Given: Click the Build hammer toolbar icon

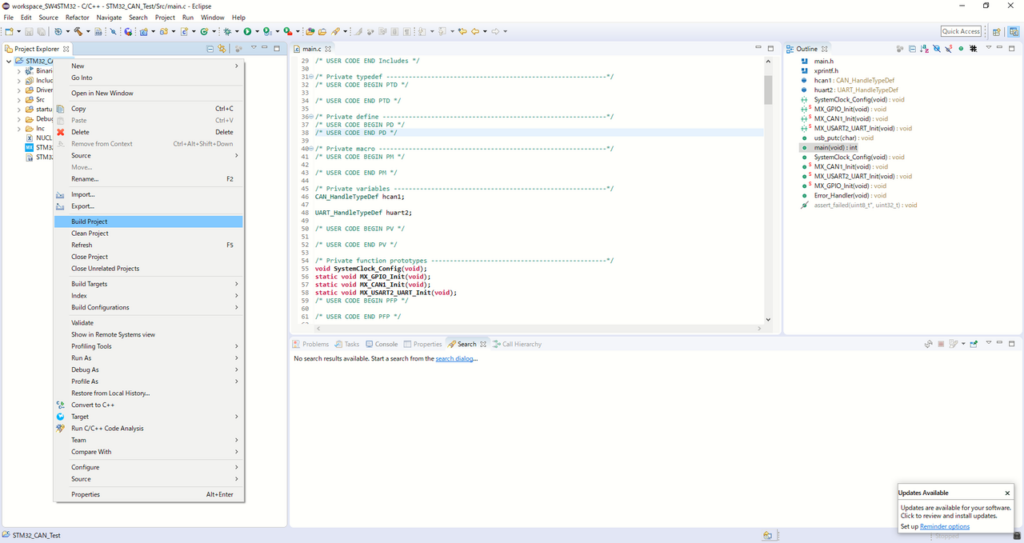Looking at the screenshot, I should 78,31.
